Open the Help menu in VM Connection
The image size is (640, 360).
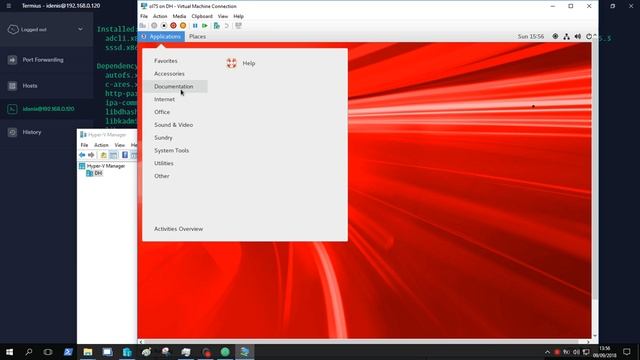coord(238,16)
